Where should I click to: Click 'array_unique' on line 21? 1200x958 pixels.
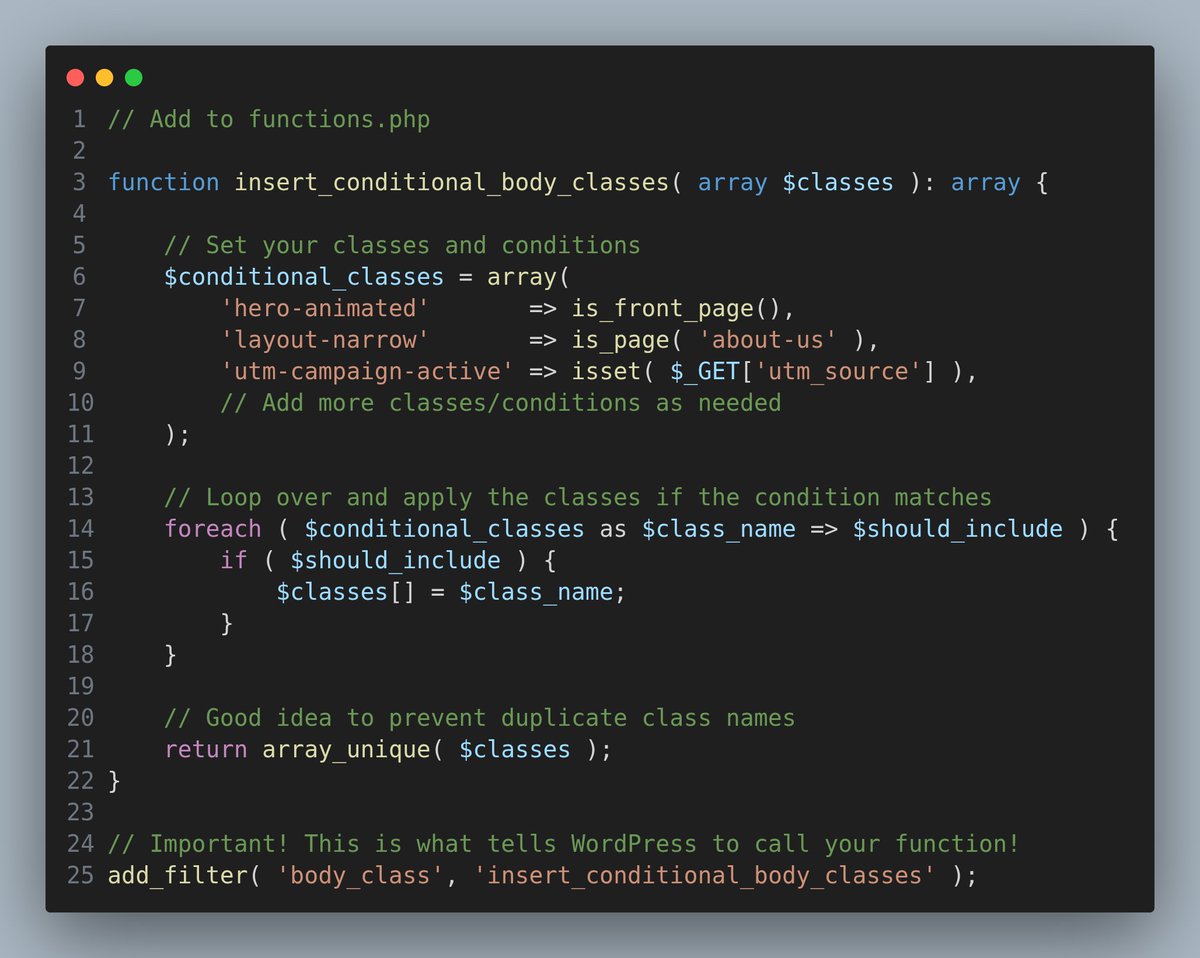pos(346,750)
